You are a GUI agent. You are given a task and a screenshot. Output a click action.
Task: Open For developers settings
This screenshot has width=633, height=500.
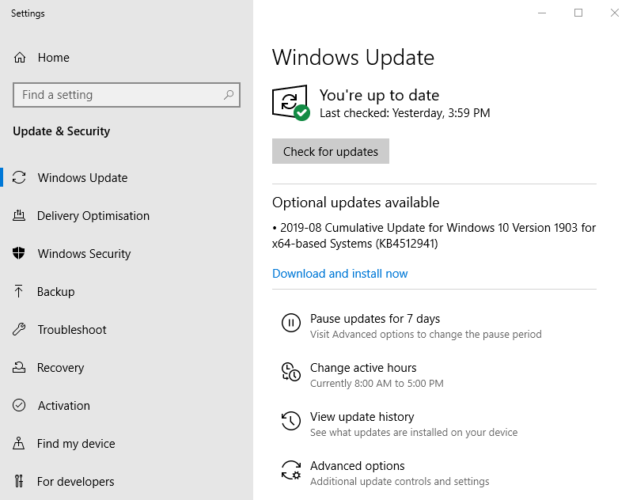[75, 481]
